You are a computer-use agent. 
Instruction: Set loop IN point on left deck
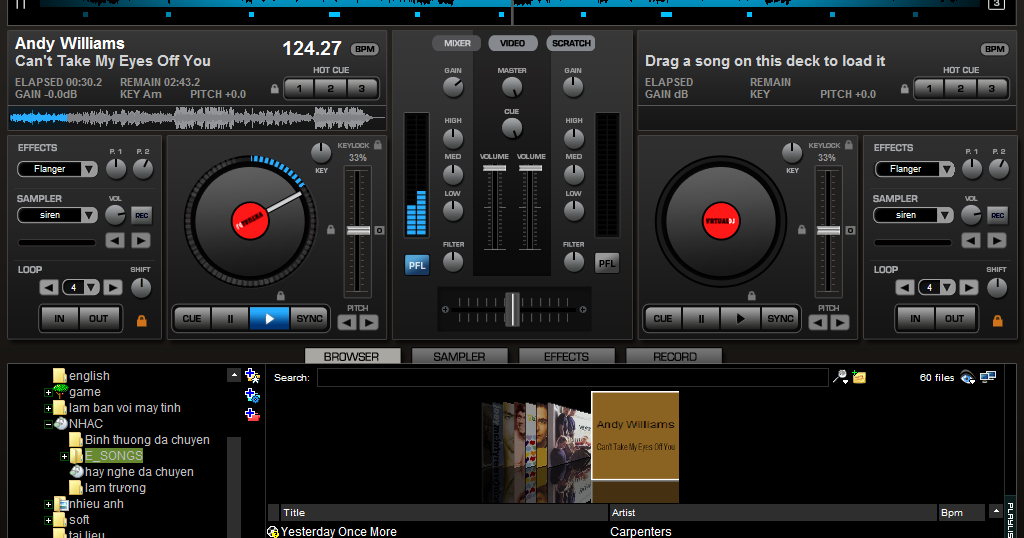[59, 319]
